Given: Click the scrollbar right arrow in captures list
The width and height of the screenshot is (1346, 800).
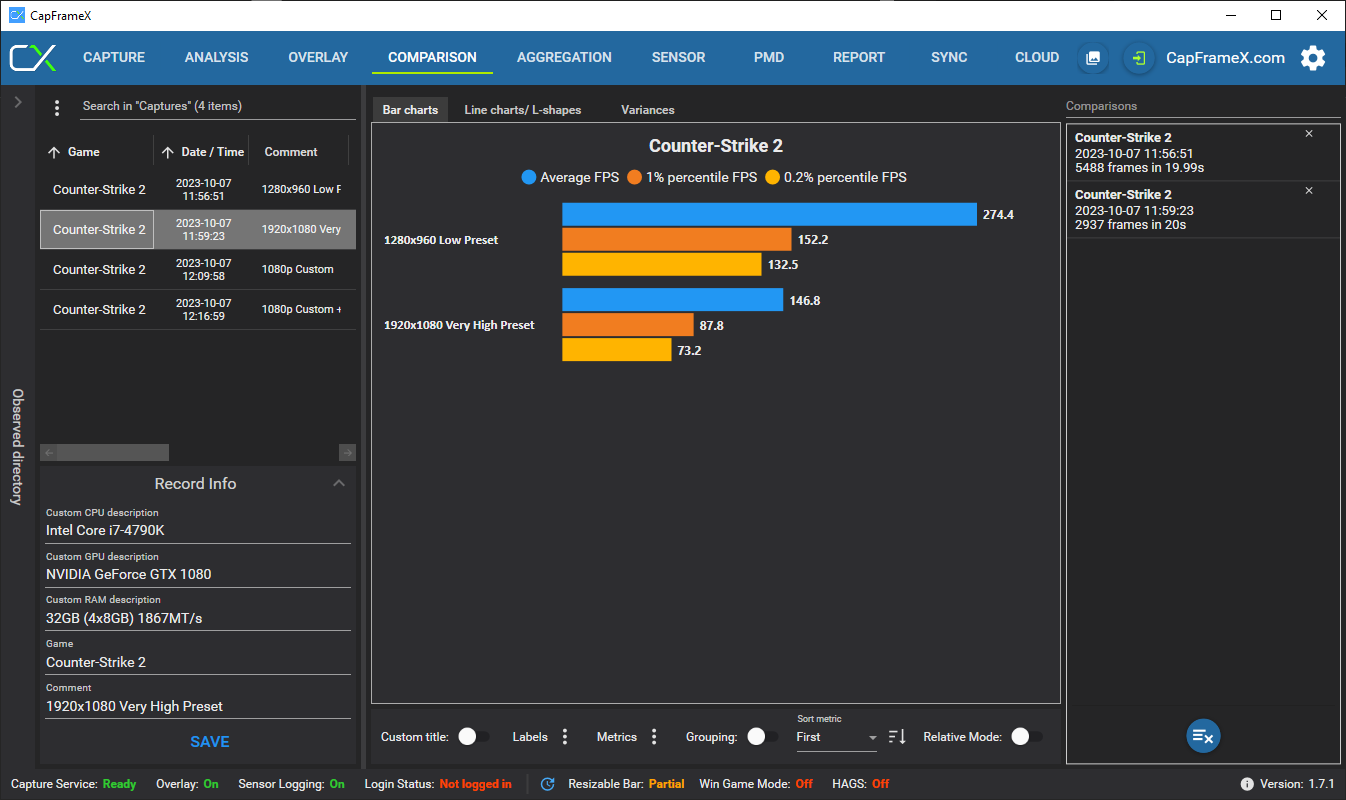Looking at the screenshot, I should [x=347, y=453].
